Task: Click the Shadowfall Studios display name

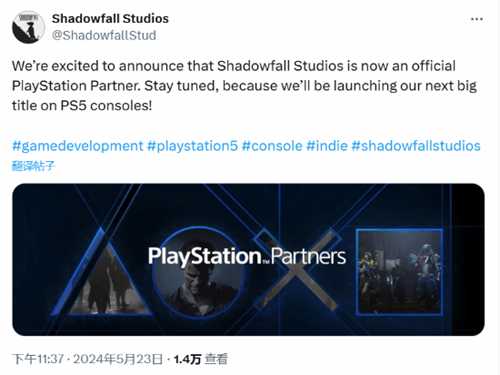Action: tap(110, 18)
